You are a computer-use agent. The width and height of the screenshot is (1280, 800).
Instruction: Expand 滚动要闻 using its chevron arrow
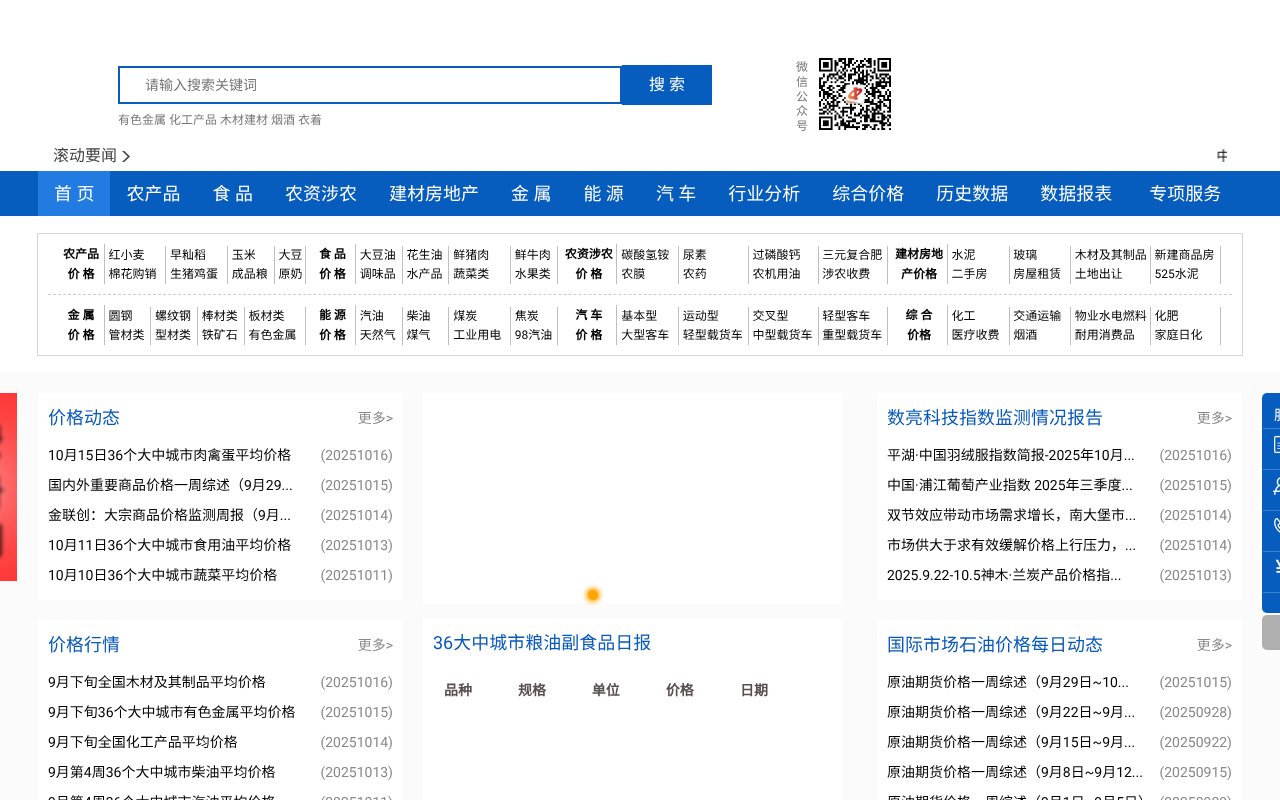point(126,156)
